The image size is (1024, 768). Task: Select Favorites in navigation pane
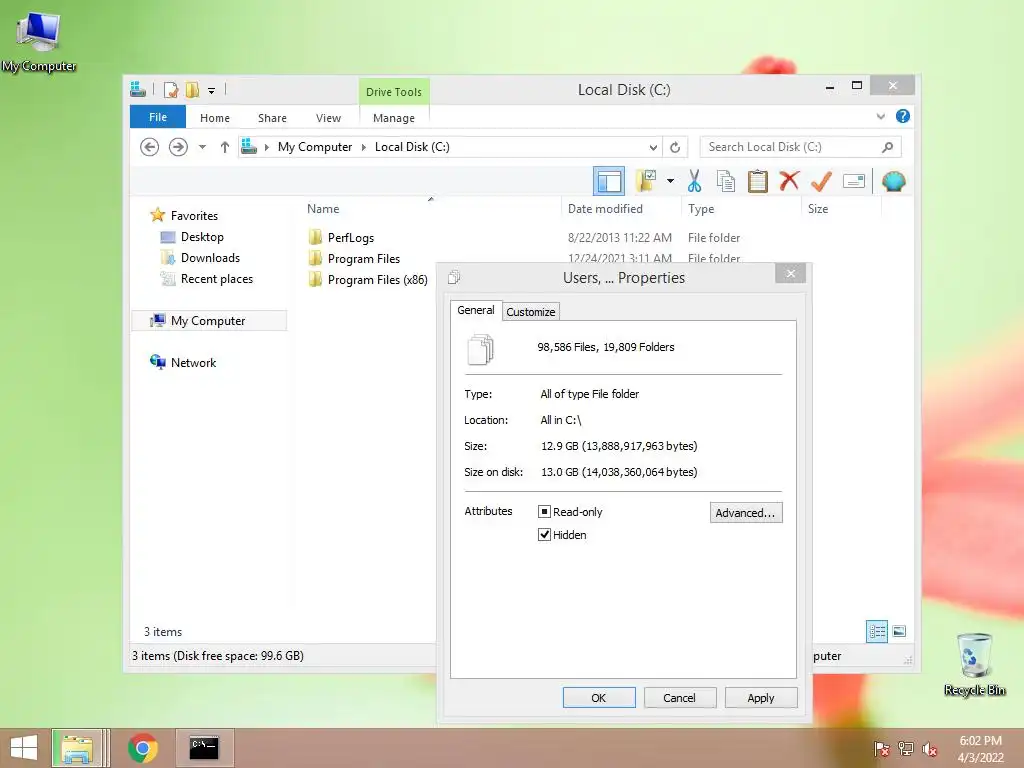tap(194, 216)
